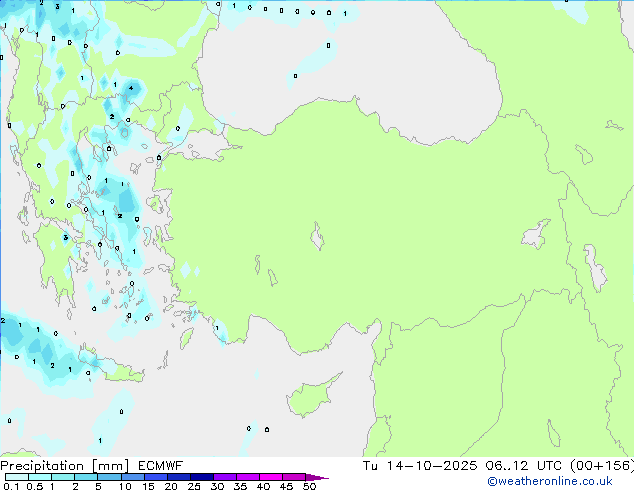Click the 'ECMWF' model label
Image resolution: width=634 pixels, height=490 pixels.
160,466
